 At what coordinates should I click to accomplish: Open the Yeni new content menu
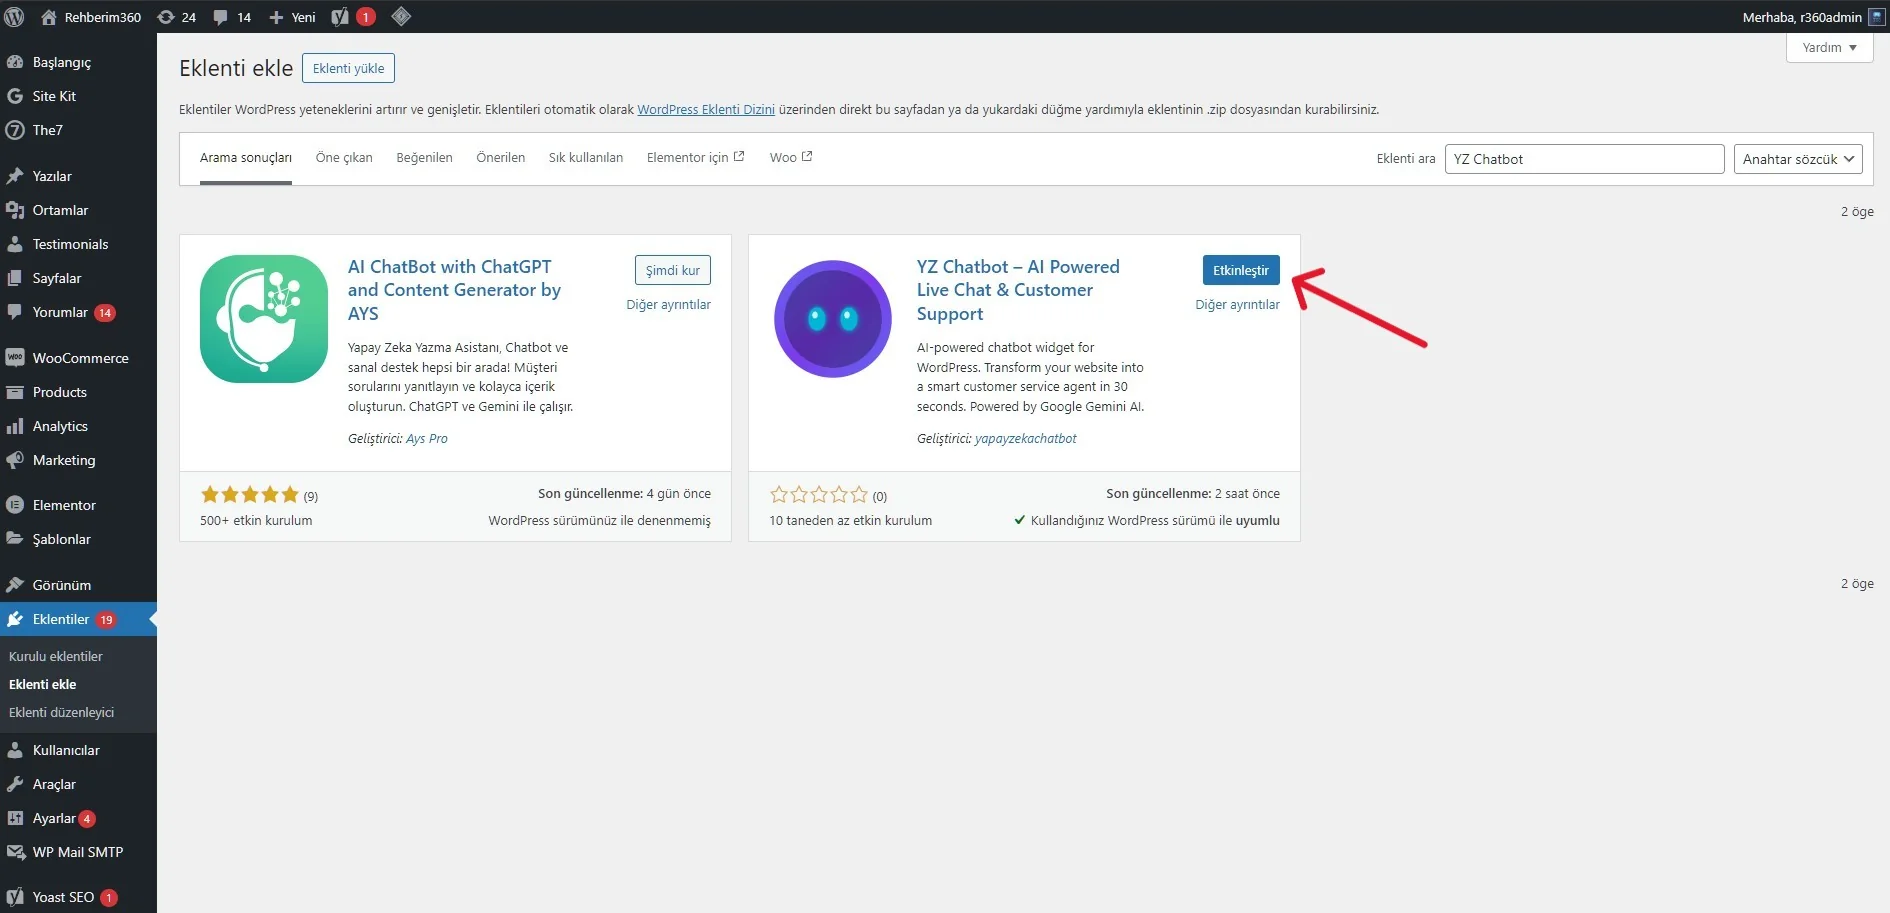(292, 17)
